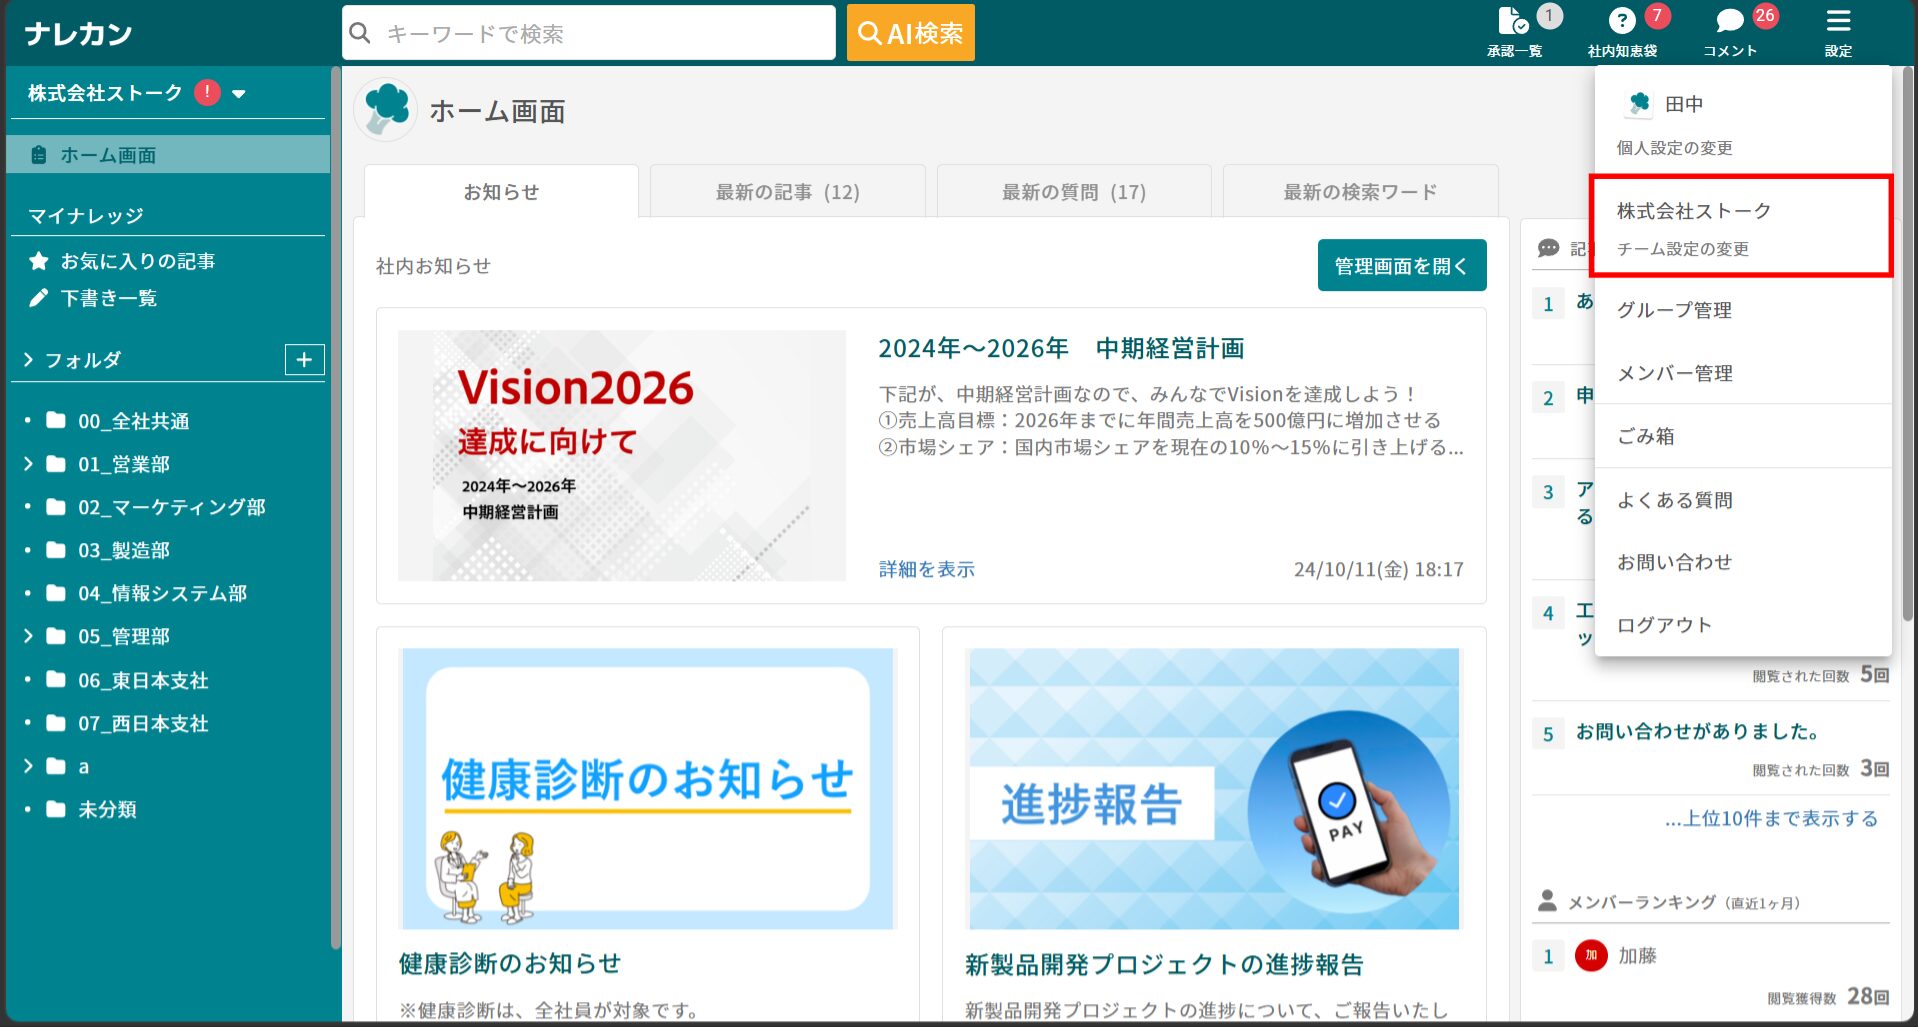Click the broccoli icon beside ホーム画面 title
1918x1027 pixels.
386,110
